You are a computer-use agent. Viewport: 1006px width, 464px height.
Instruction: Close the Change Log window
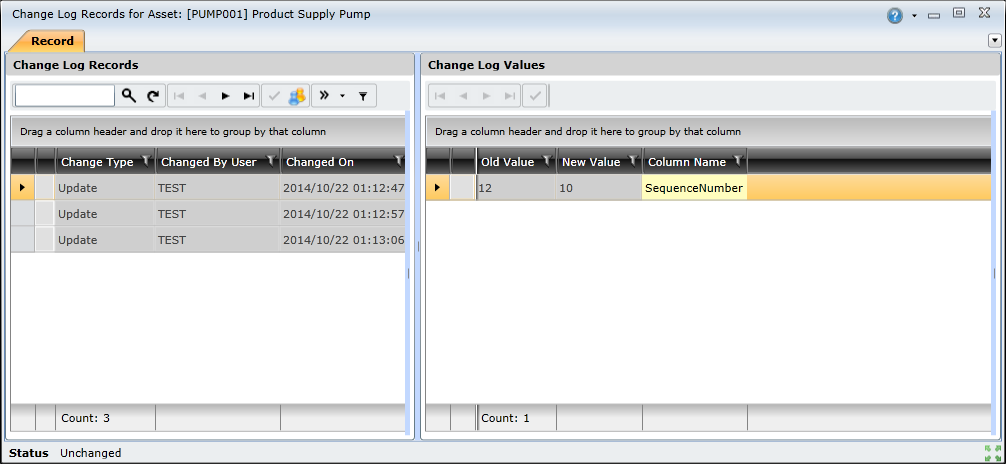(984, 12)
